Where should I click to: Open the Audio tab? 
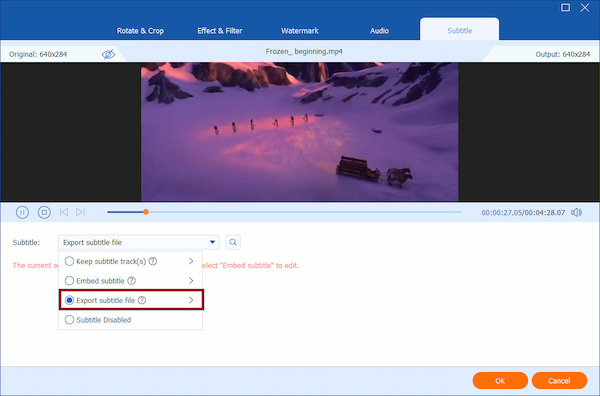point(379,31)
